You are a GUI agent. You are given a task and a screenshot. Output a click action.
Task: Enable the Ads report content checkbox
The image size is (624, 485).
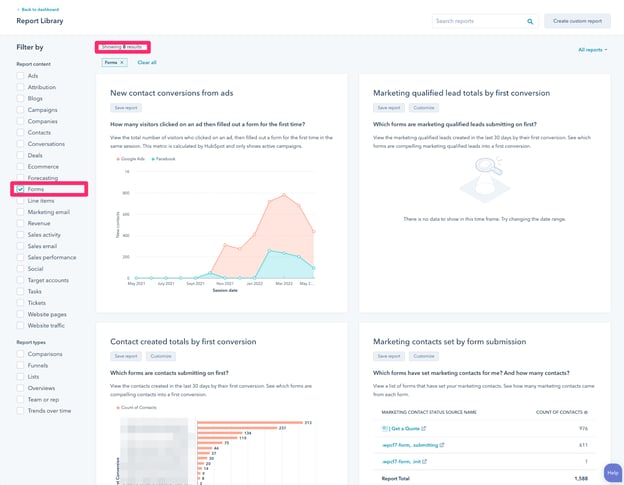coord(21,76)
